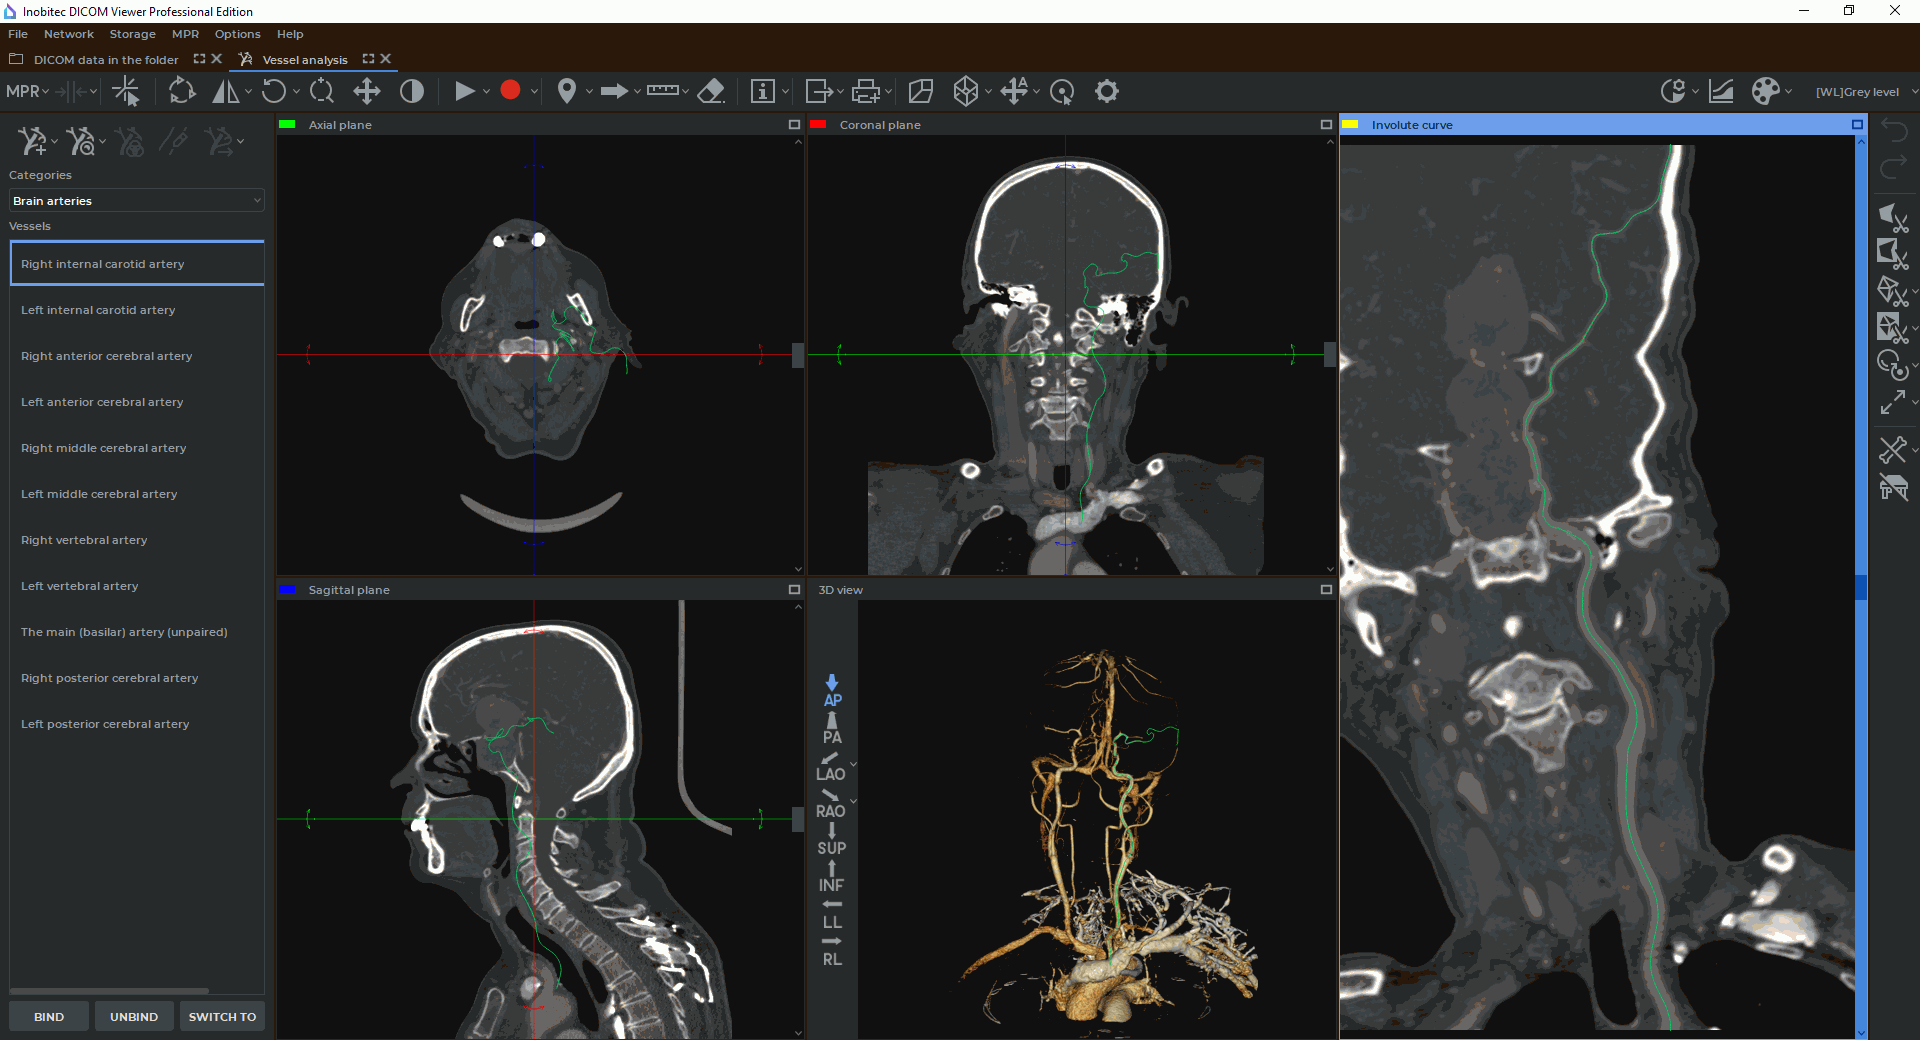Click the flip image tool icon
This screenshot has height=1040, width=1920.
(x=225, y=92)
